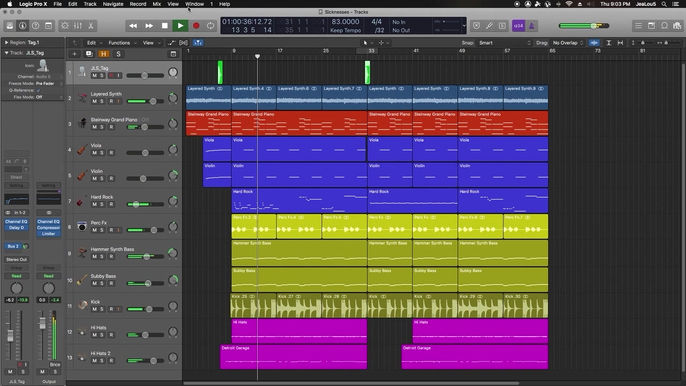Click the Fast Forward transport button
The image size is (686, 386).
(149, 26)
